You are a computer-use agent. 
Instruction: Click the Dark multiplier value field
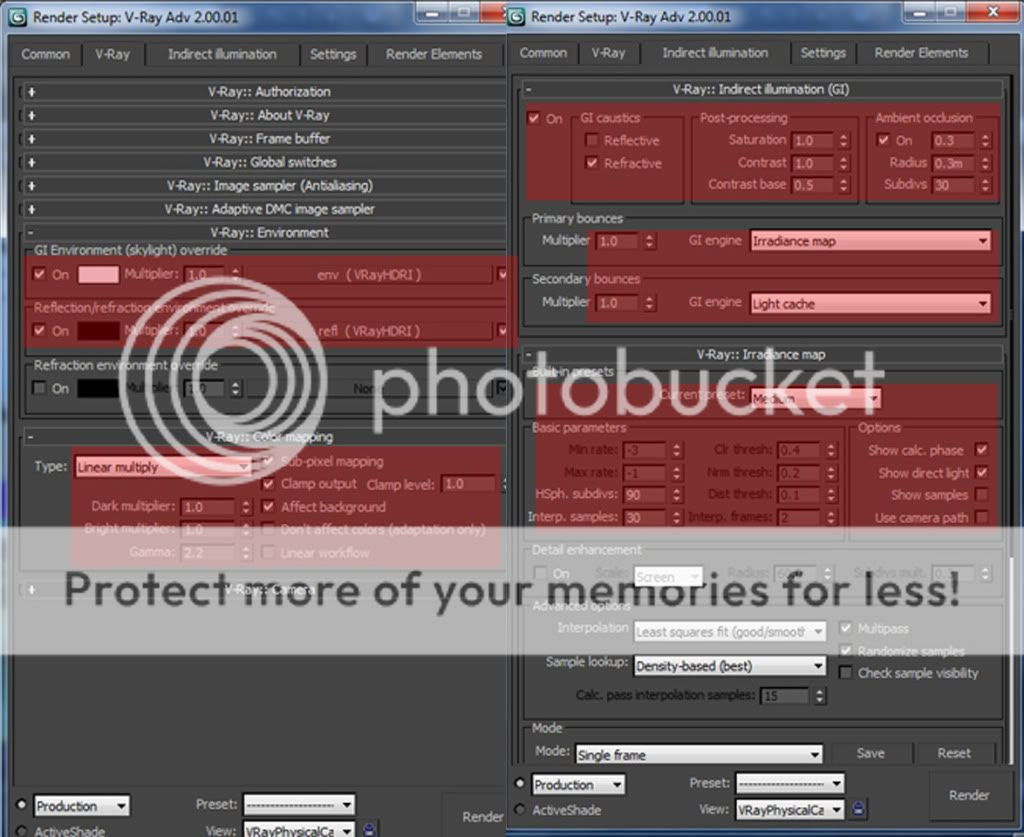tap(208, 507)
